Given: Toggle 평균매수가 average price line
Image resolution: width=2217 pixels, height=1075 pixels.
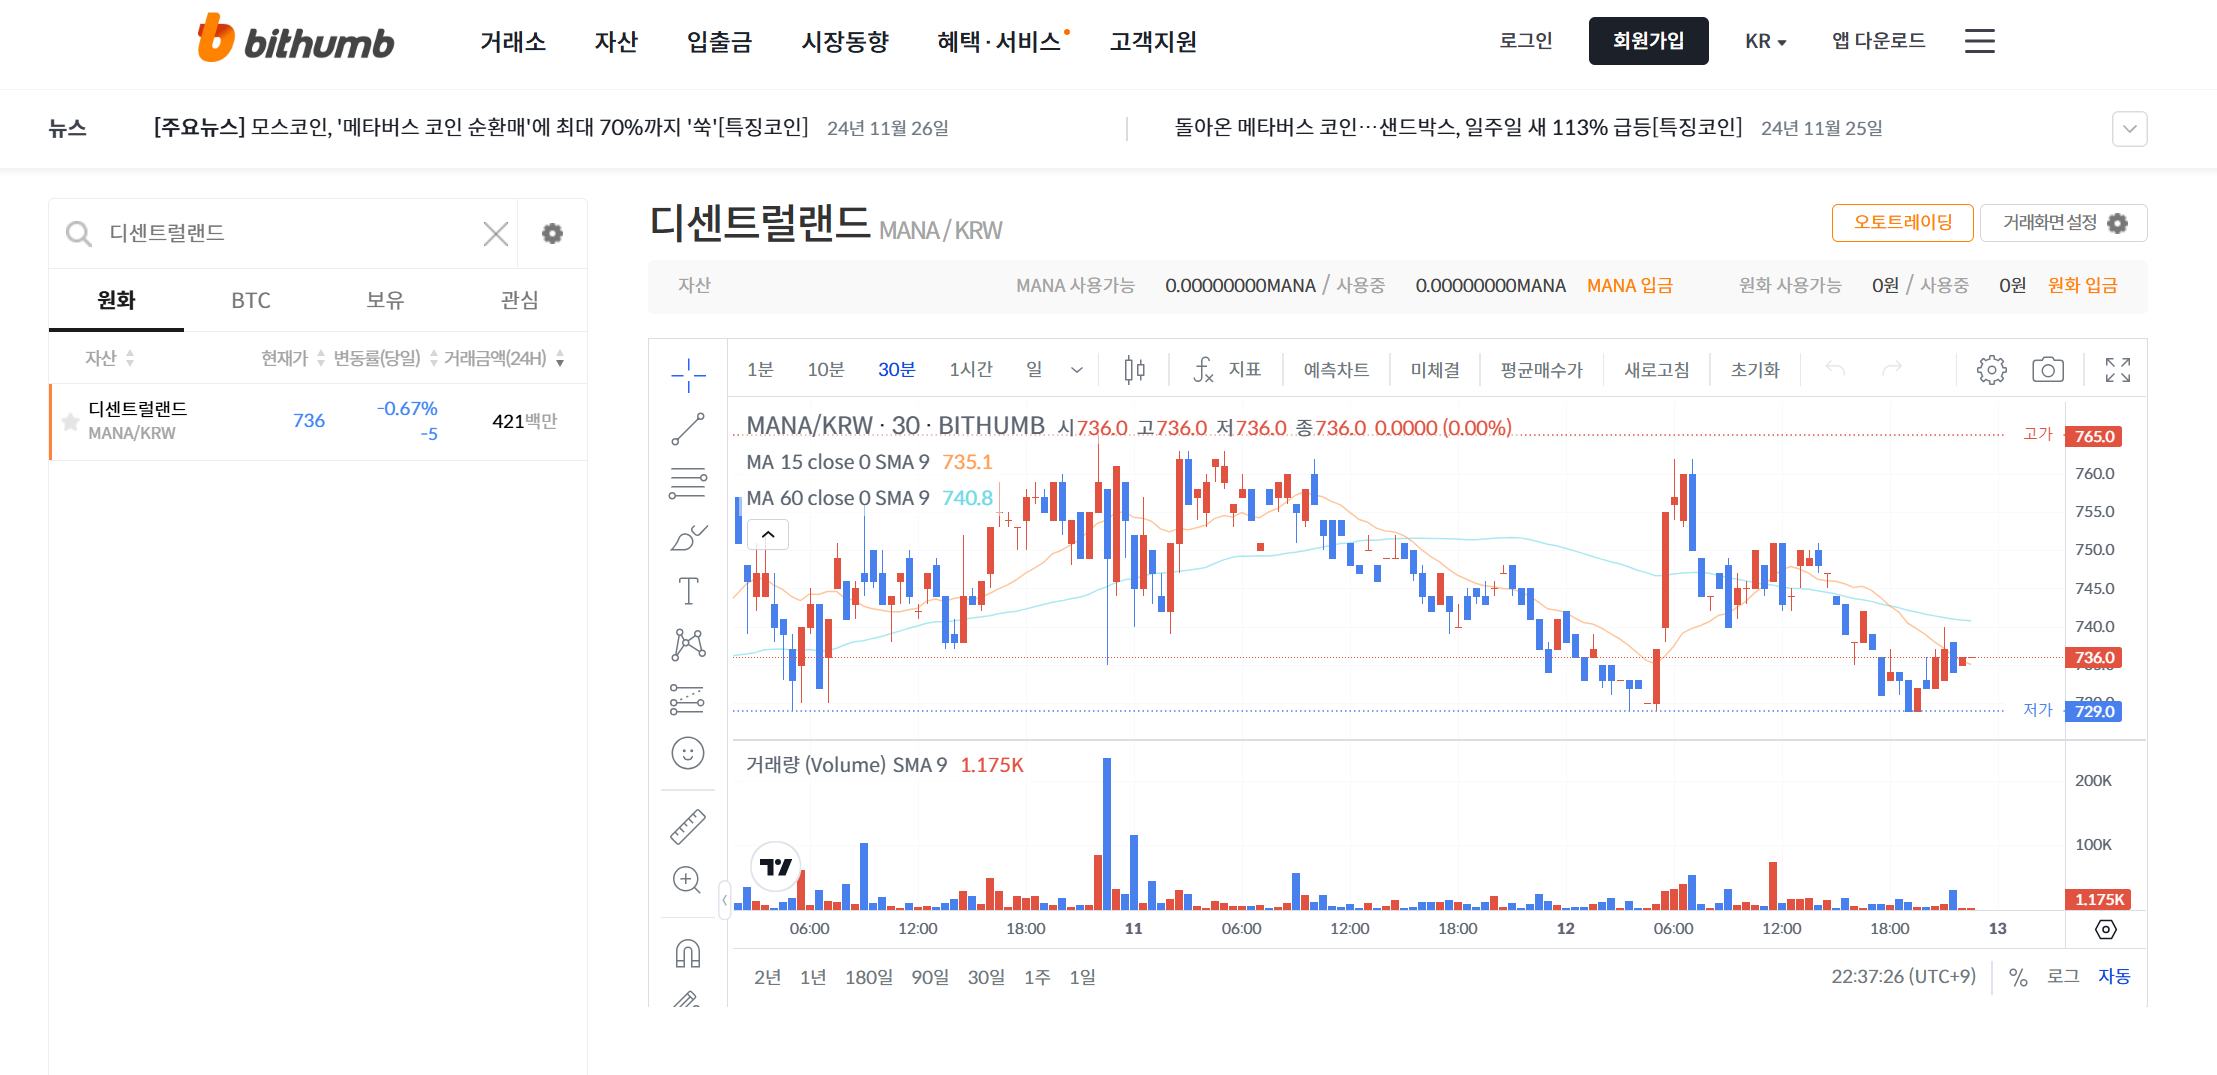Looking at the screenshot, I should [1542, 370].
